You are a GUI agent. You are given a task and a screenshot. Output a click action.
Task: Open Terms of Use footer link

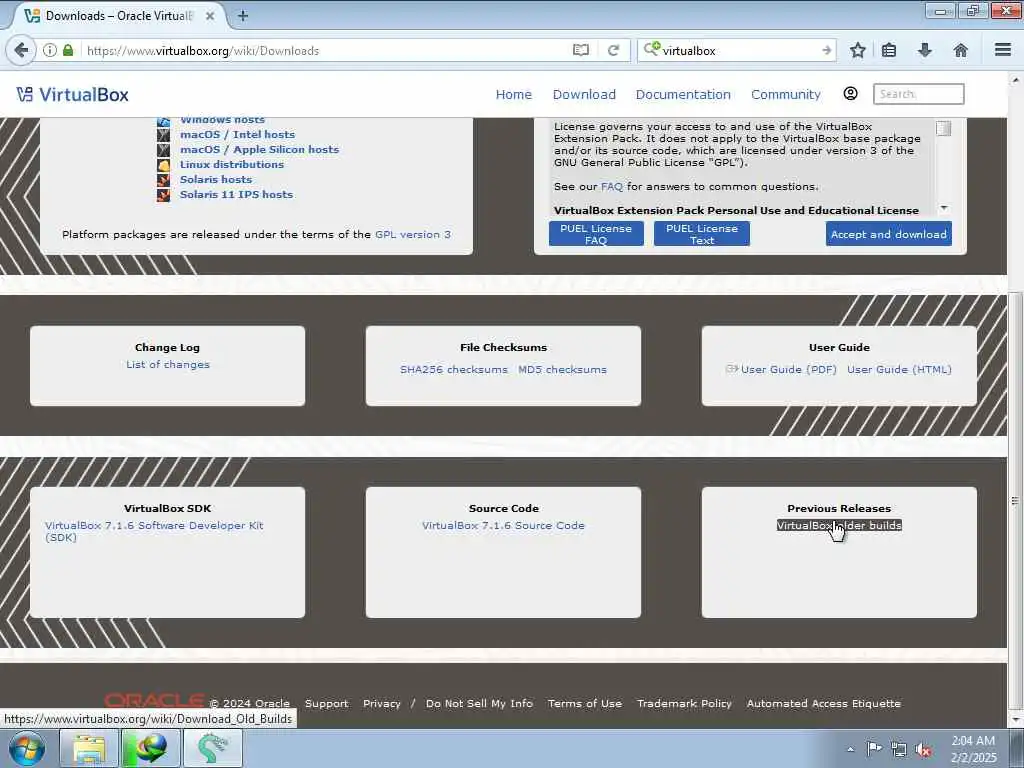pyautogui.click(x=585, y=703)
